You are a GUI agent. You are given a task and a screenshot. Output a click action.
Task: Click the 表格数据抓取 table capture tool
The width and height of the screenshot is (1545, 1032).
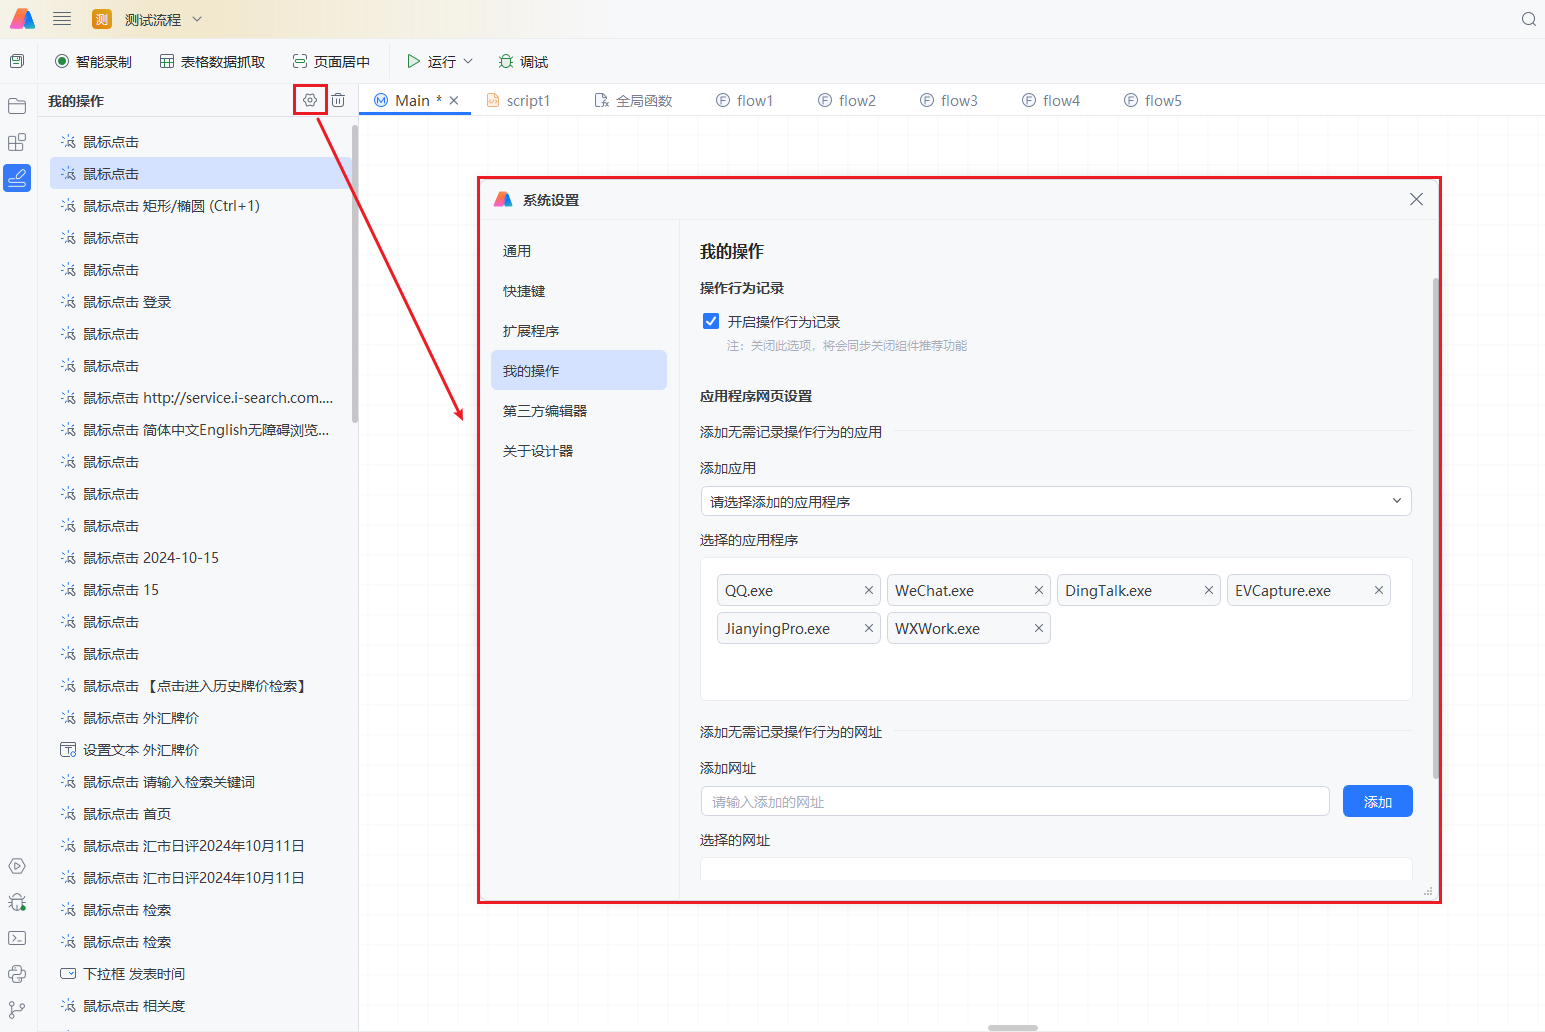[x=212, y=62]
